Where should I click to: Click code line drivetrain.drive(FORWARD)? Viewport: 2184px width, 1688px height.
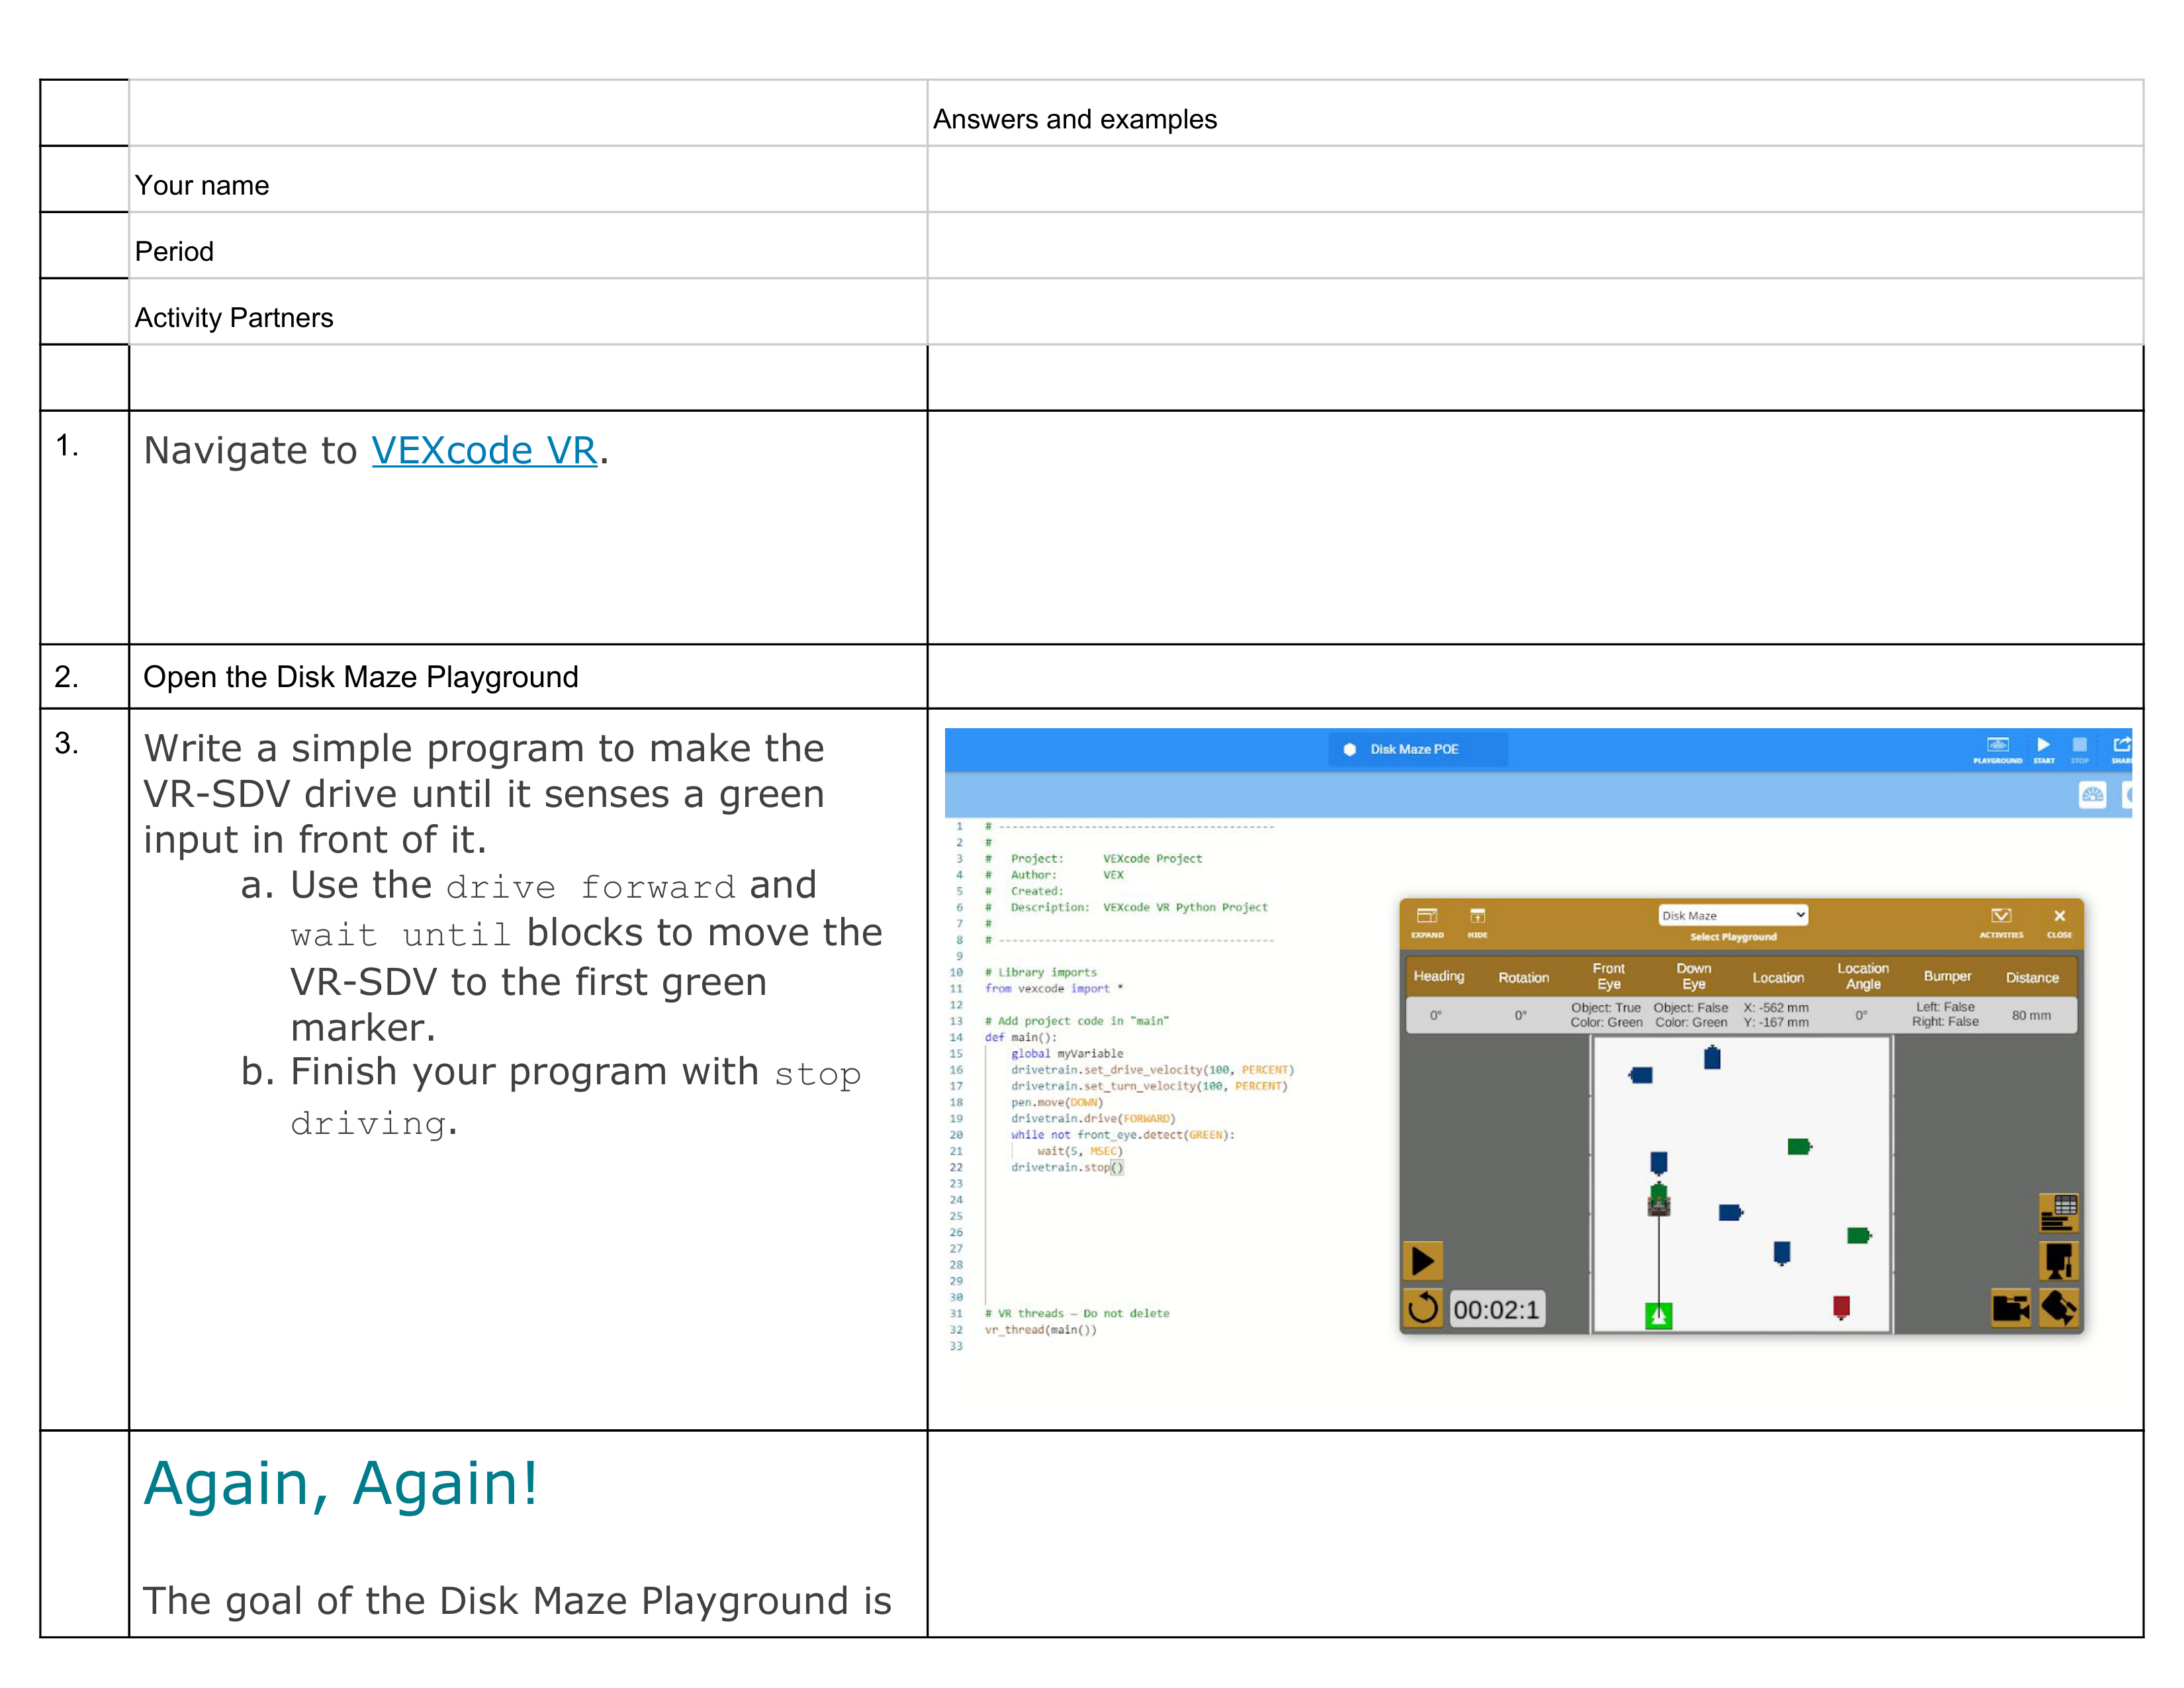click(x=1093, y=1118)
